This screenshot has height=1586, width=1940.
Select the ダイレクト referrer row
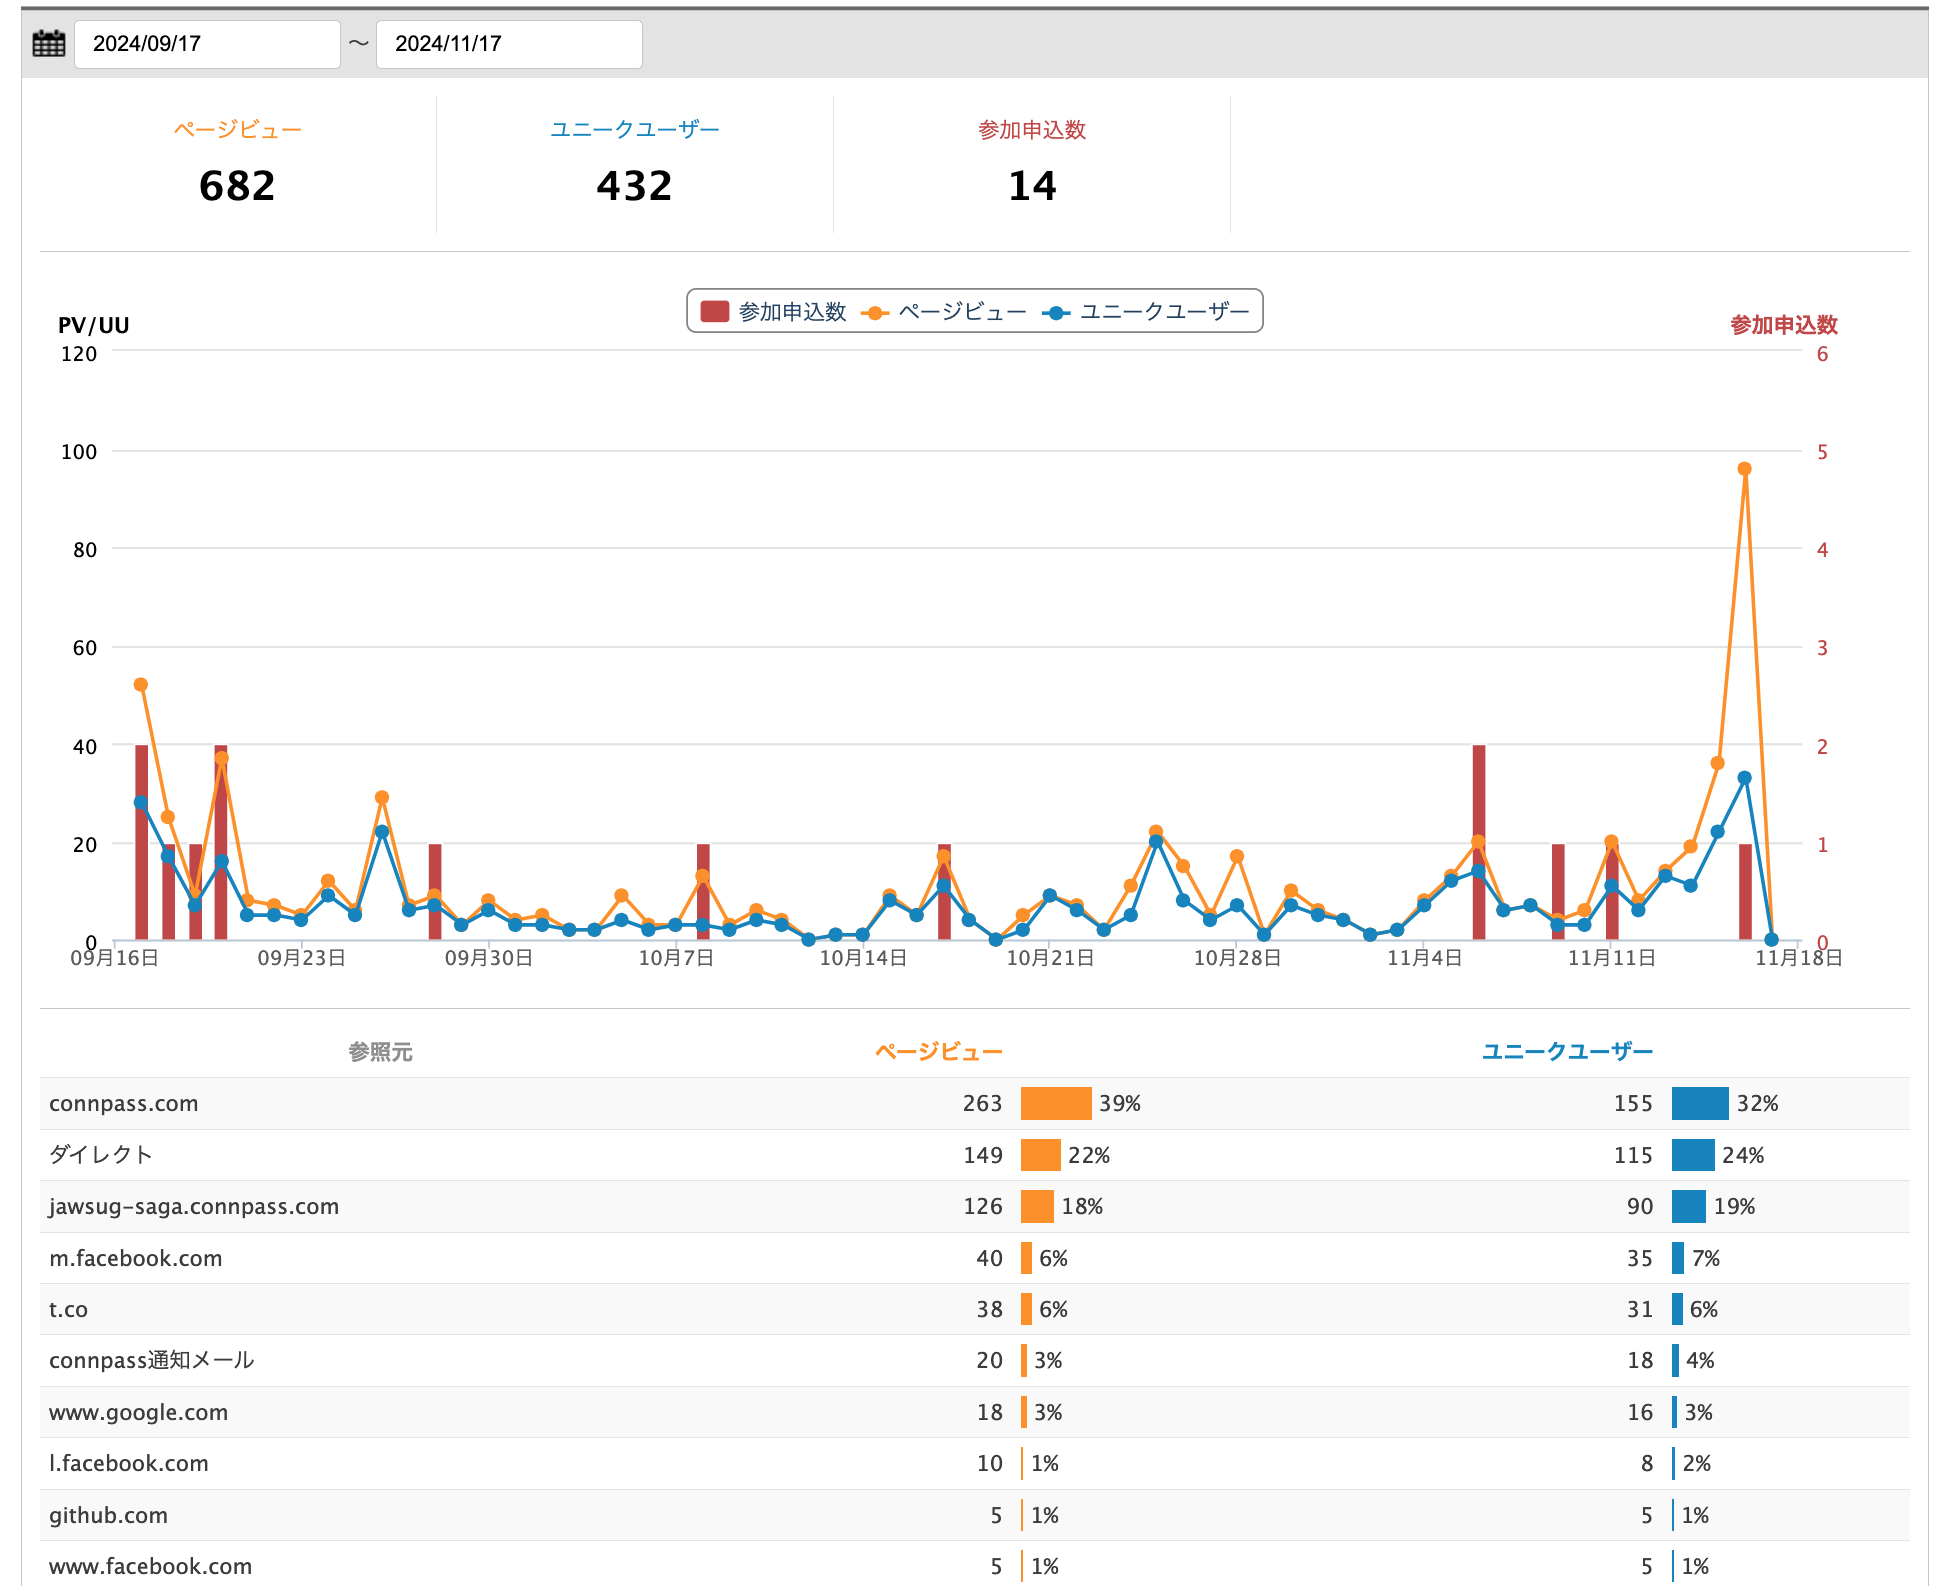coord(975,1155)
